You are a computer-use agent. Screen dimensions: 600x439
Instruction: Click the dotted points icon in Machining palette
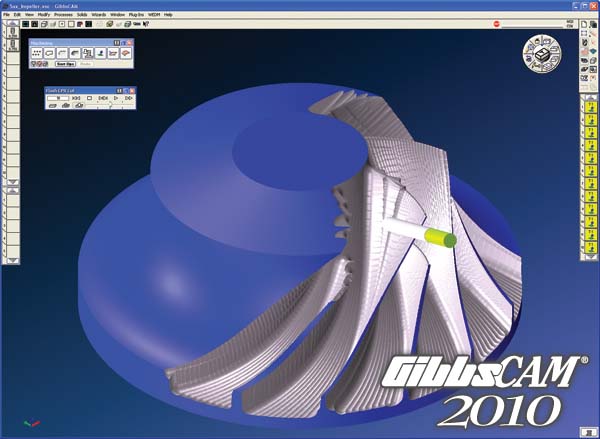[x=36, y=53]
